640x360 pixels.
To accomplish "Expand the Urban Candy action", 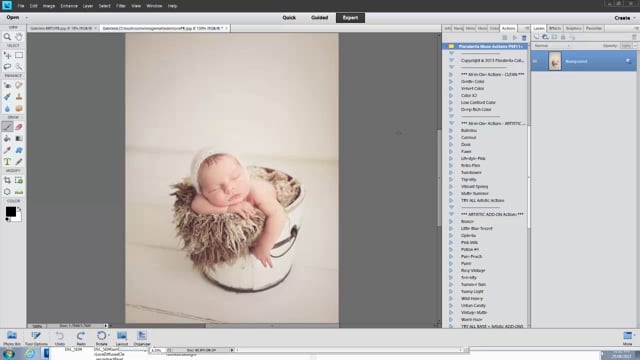I will pyautogui.click(x=451, y=305).
